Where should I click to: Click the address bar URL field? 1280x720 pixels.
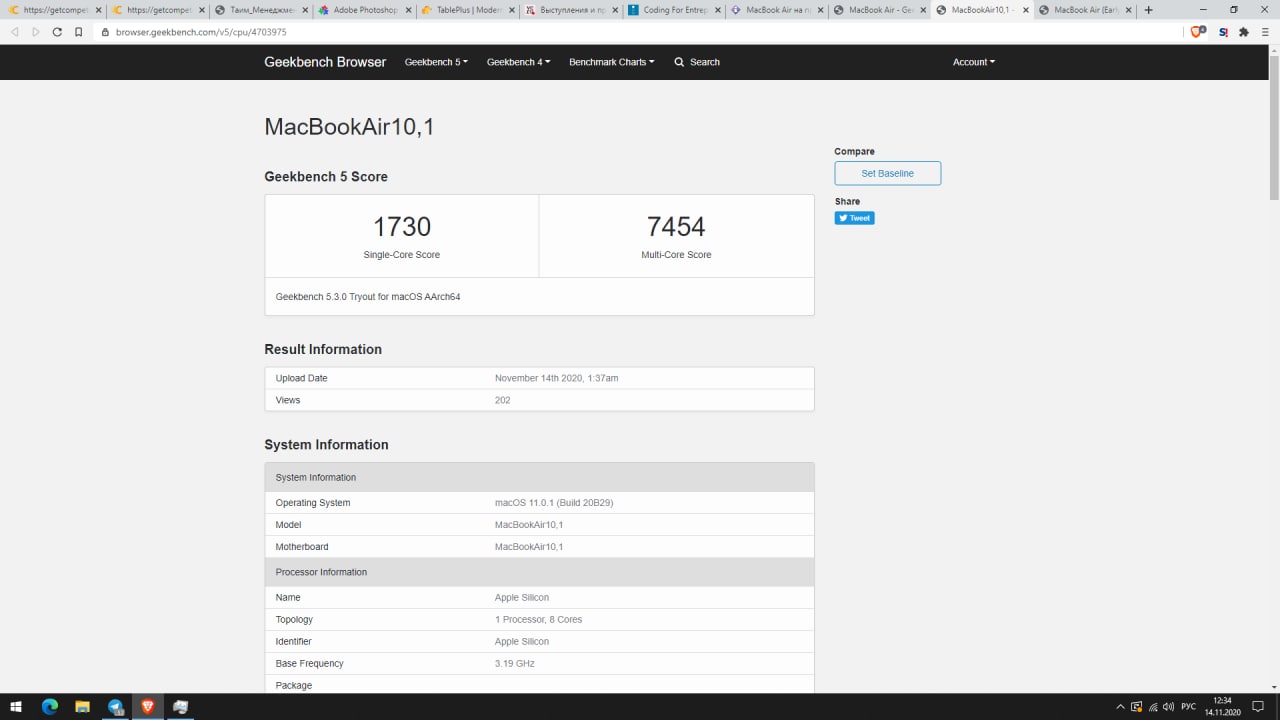point(640,32)
